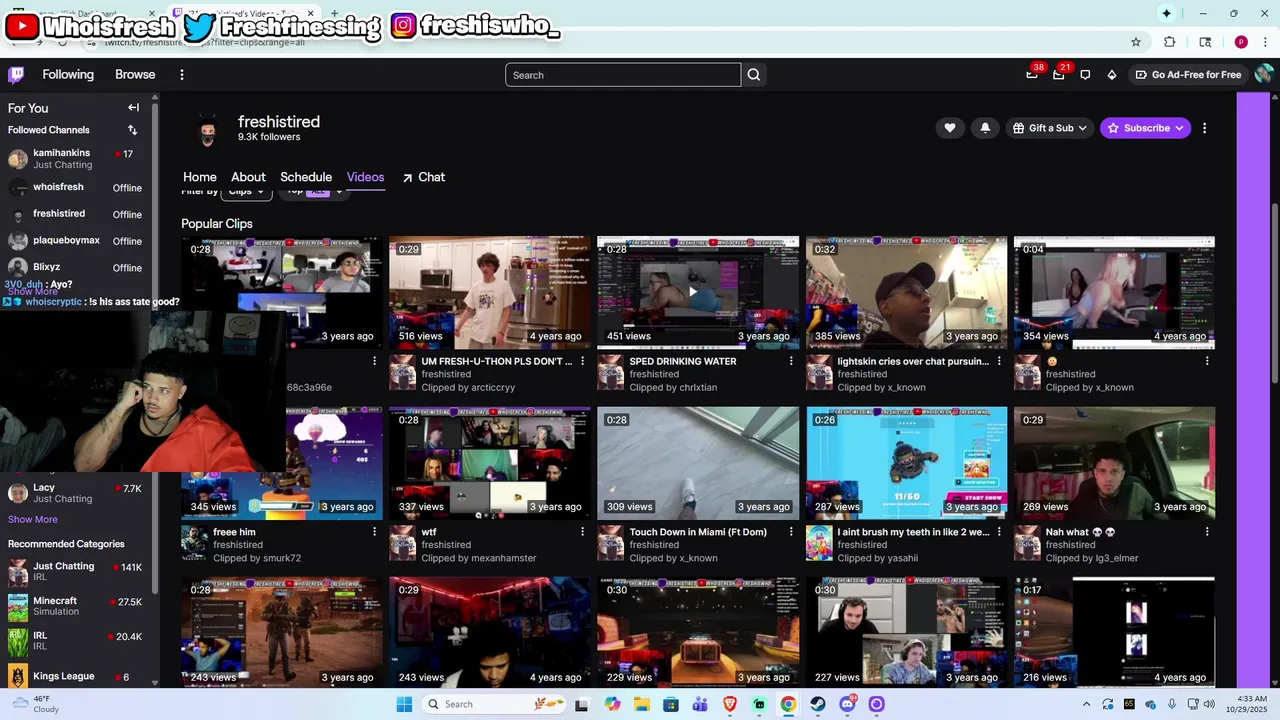
Task: Show hidden system tray icons
Action: pos(1086,704)
